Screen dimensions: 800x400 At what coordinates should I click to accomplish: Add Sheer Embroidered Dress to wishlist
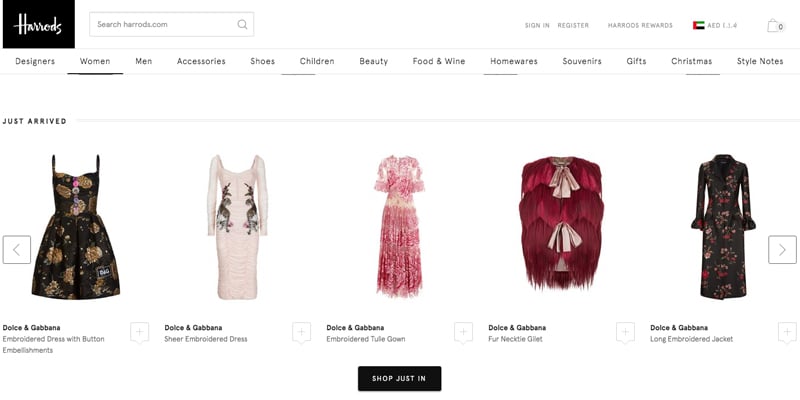tap(301, 332)
